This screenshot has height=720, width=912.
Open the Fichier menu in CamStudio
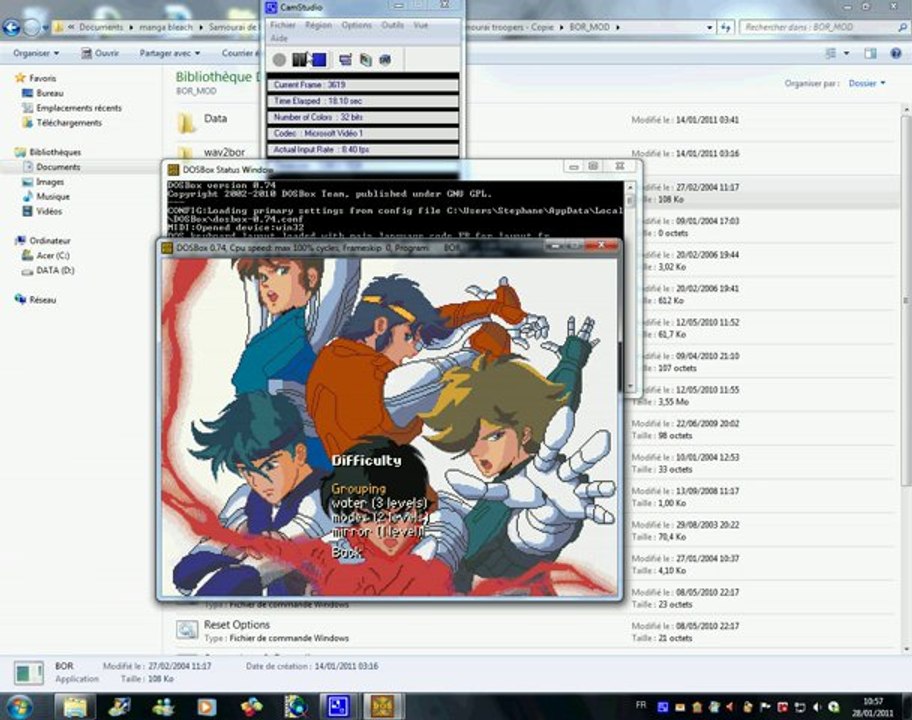tap(283, 25)
